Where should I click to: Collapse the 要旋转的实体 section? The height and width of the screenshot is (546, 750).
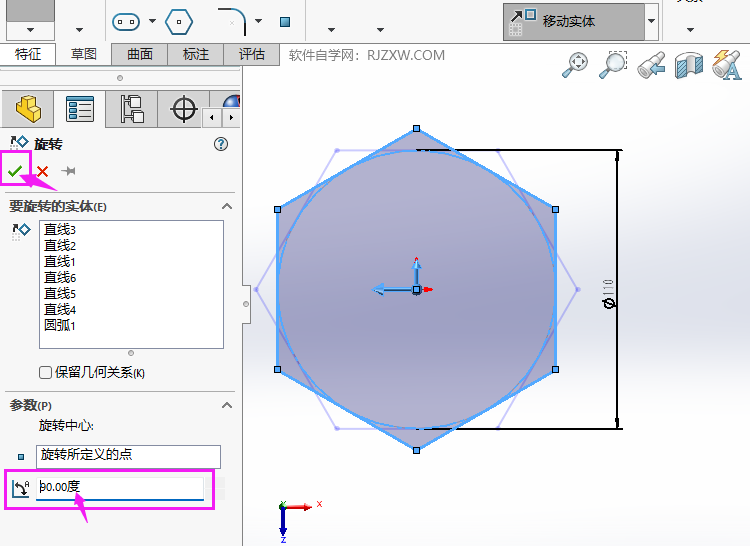pyautogui.click(x=227, y=206)
